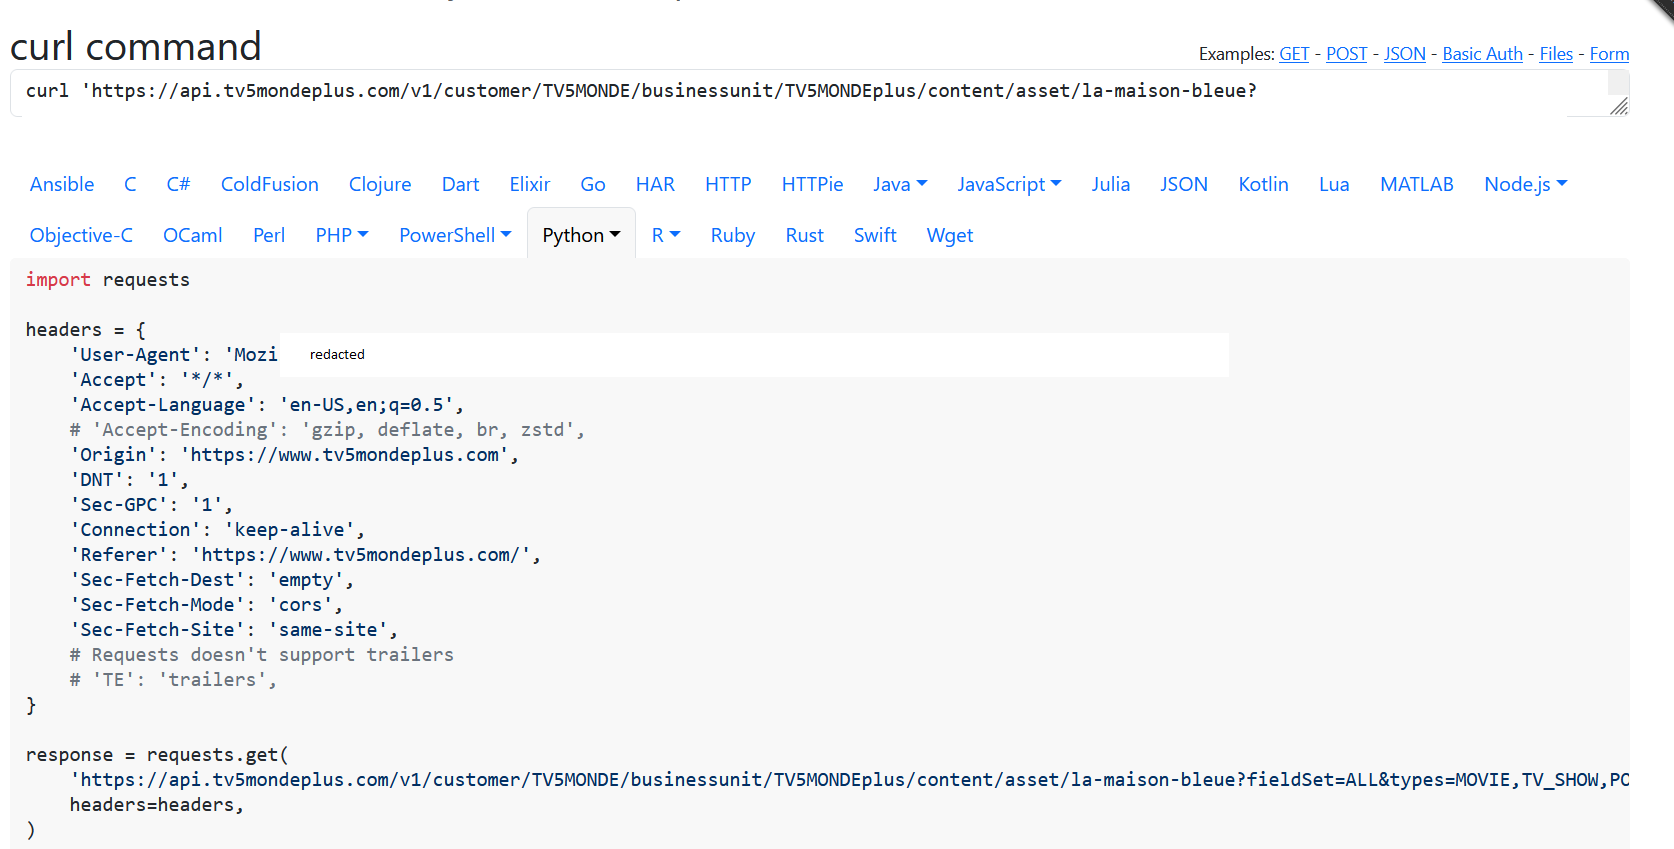Image resolution: width=1674 pixels, height=849 pixels.
Task: Switch to the Rust tab
Action: [x=804, y=235]
